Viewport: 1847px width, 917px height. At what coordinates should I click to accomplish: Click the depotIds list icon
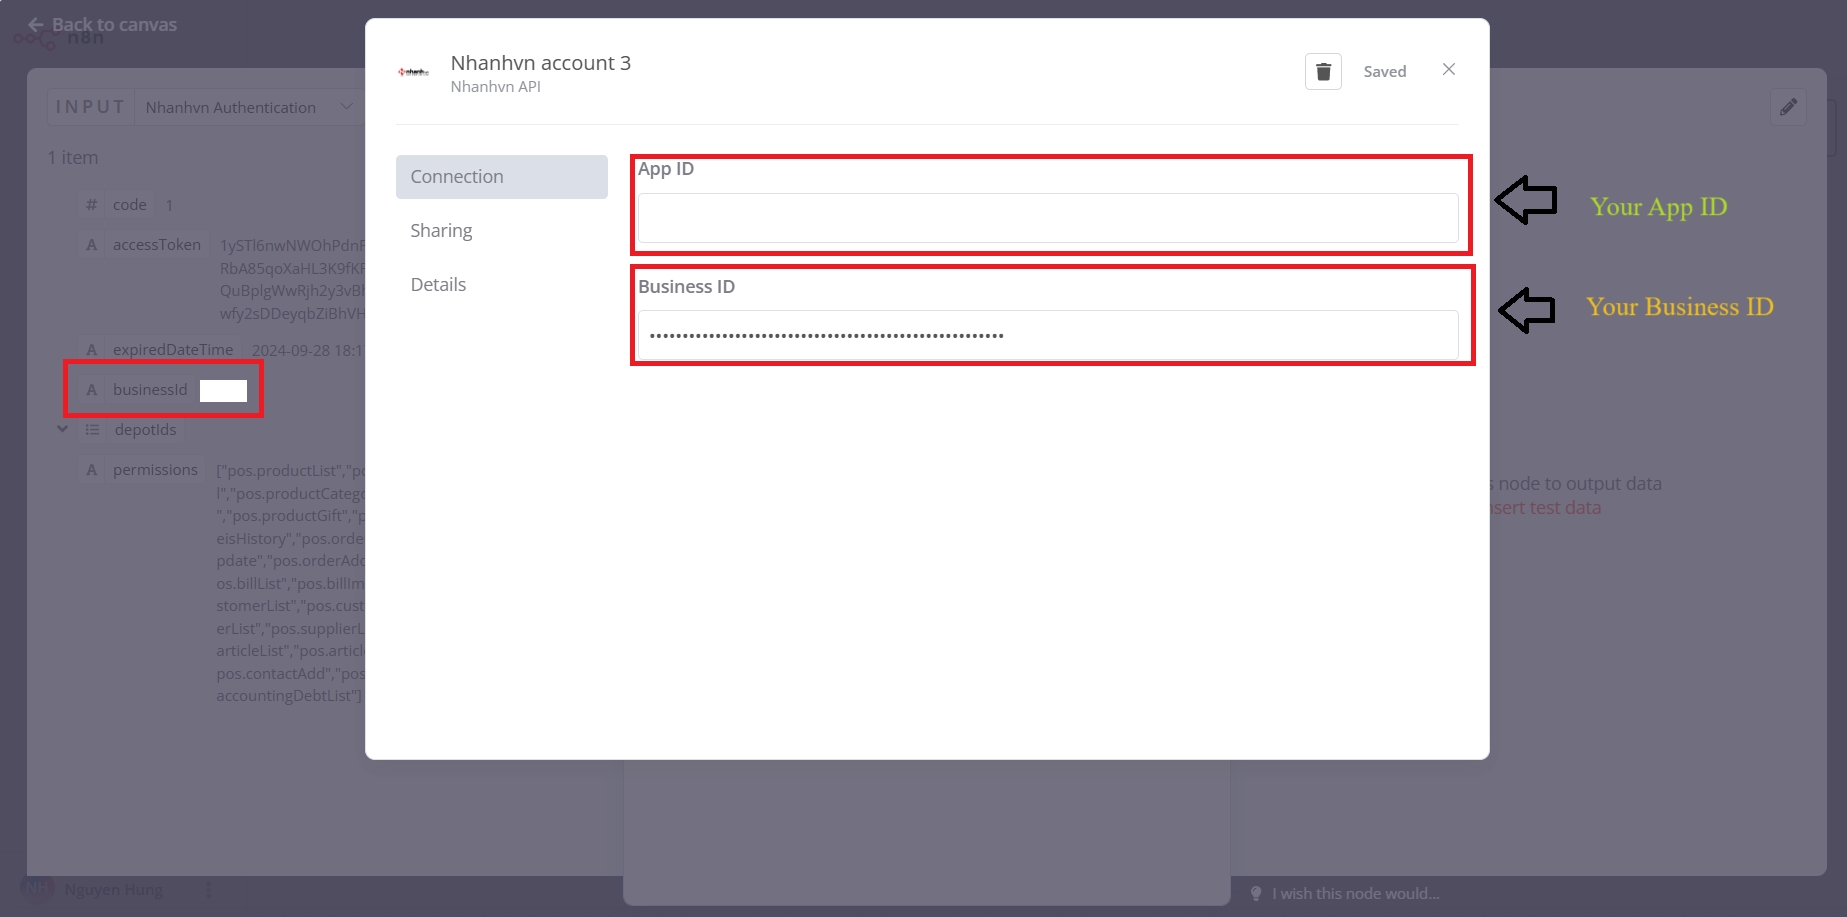point(92,430)
